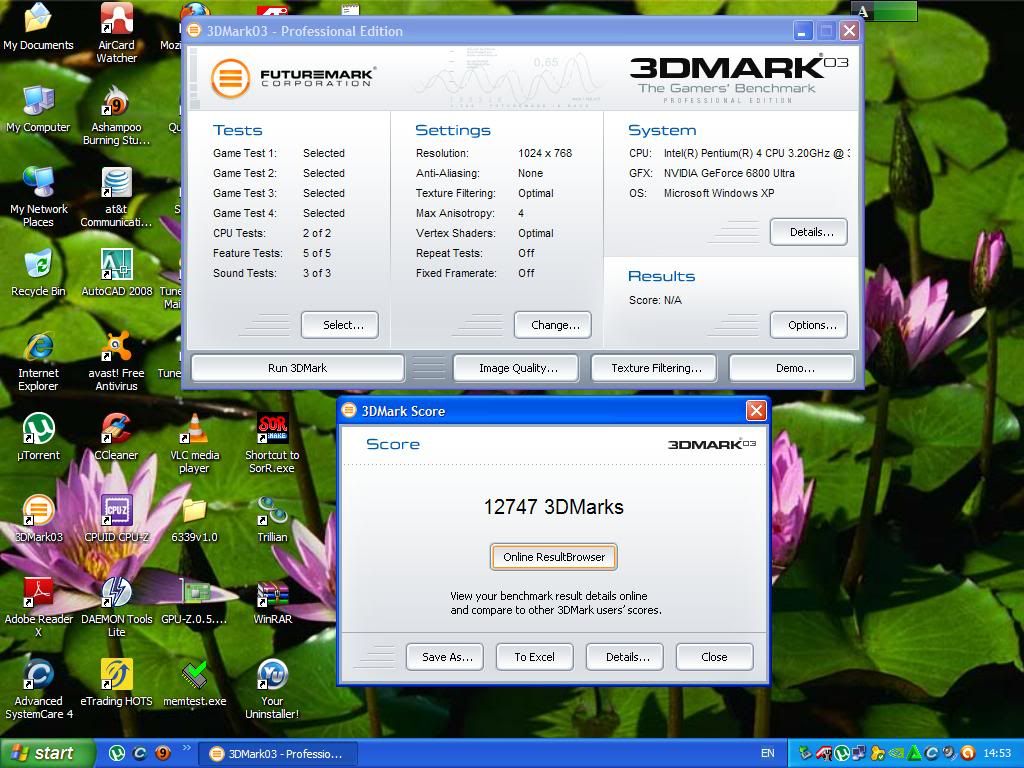The width and height of the screenshot is (1024, 768).
Task: Open the Image Quality... tool
Action: 516,368
